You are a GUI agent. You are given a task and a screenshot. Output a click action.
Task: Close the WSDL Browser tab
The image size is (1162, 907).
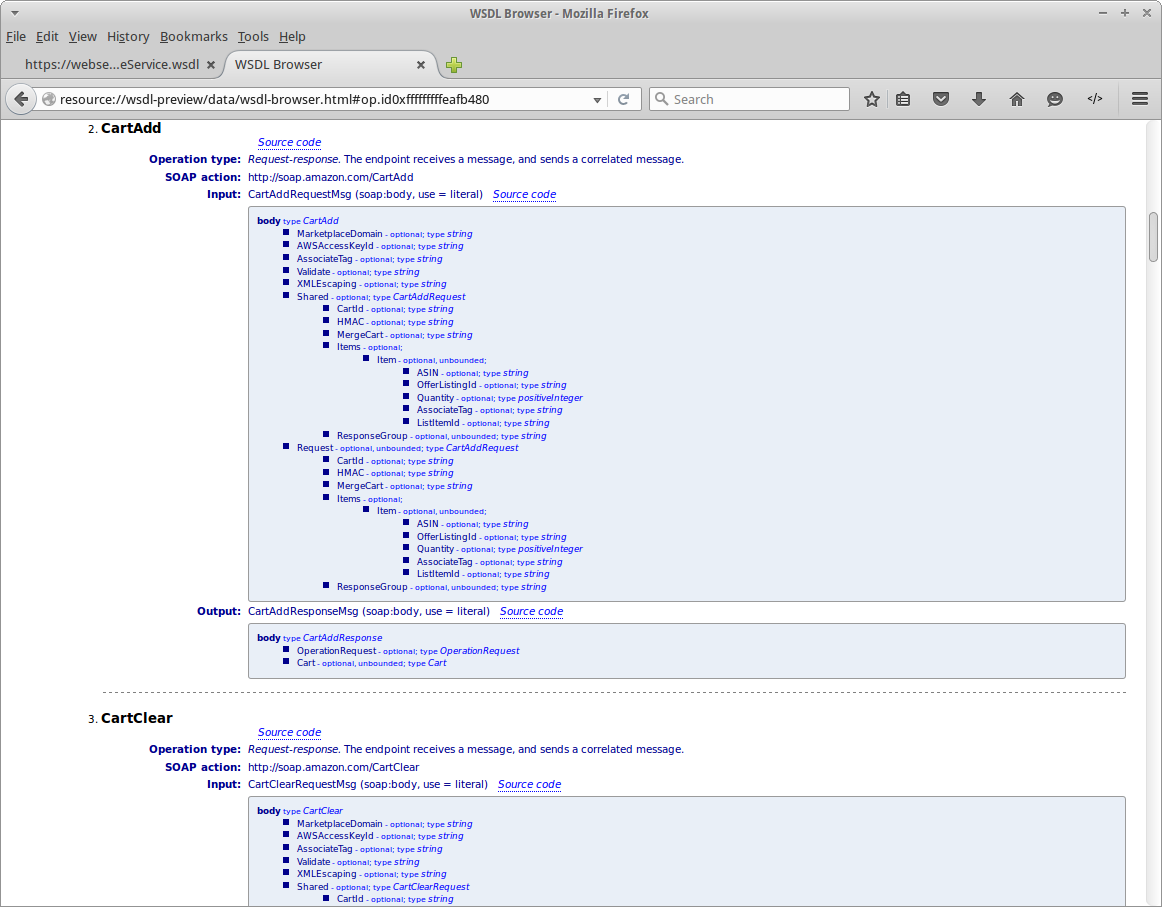point(421,65)
